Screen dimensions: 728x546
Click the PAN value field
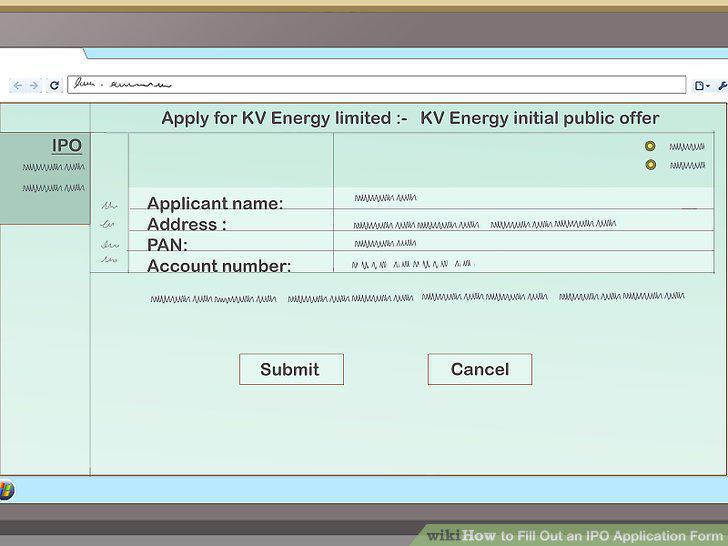(x=523, y=241)
